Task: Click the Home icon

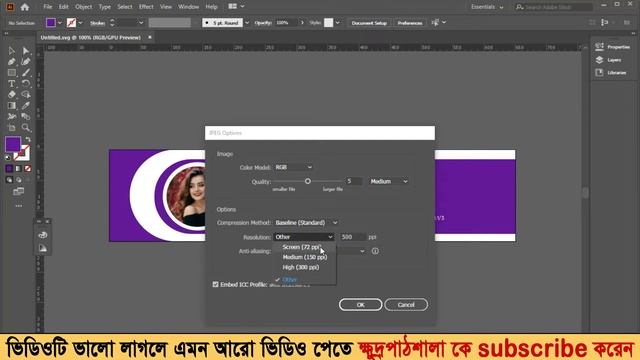Action: click(x=25, y=7)
